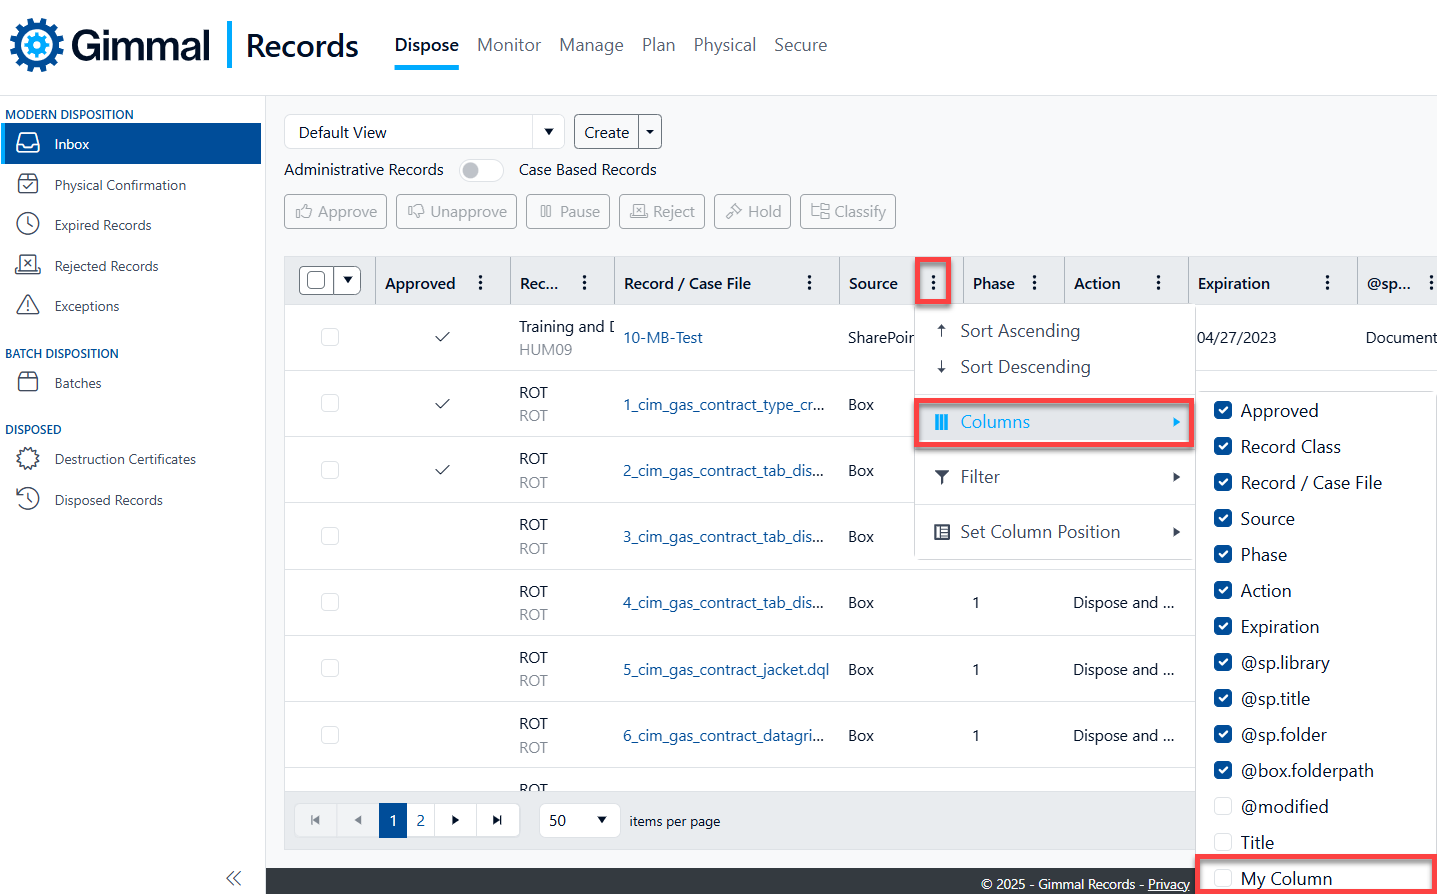Open the Inbox icon in sidebar
Image resolution: width=1437 pixels, height=894 pixels.
coord(28,144)
